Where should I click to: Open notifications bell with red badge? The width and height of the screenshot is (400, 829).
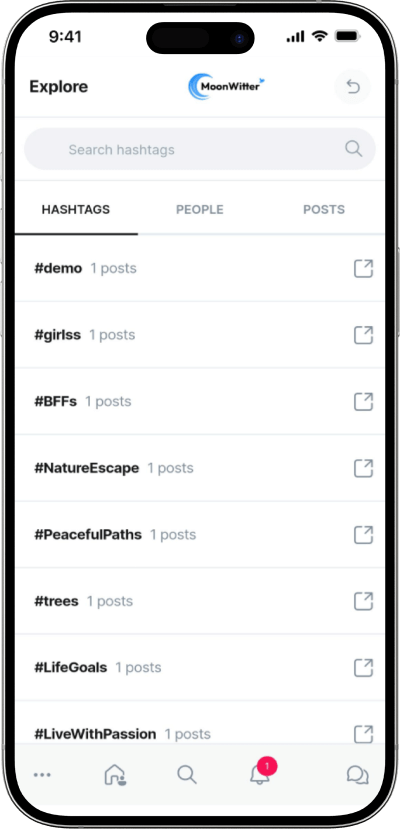click(262, 773)
